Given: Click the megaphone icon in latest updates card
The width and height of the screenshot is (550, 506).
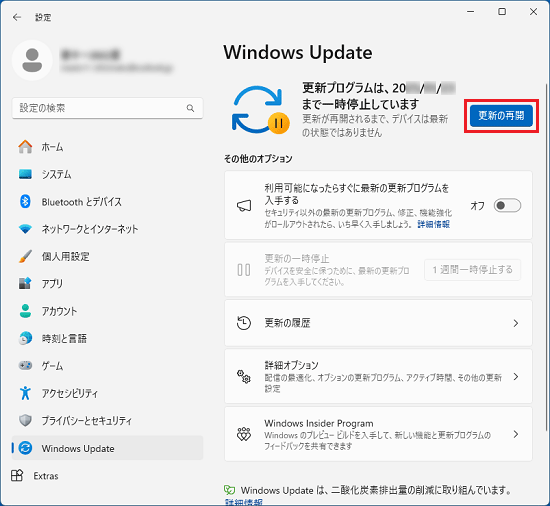Looking at the screenshot, I should pyautogui.click(x=244, y=205).
